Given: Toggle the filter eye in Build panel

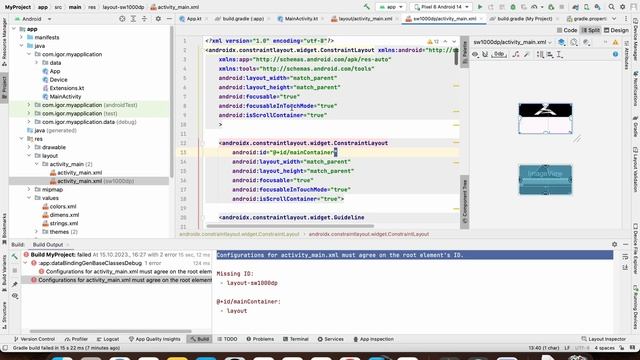Looking at the screenshot, I should [15, 296].
